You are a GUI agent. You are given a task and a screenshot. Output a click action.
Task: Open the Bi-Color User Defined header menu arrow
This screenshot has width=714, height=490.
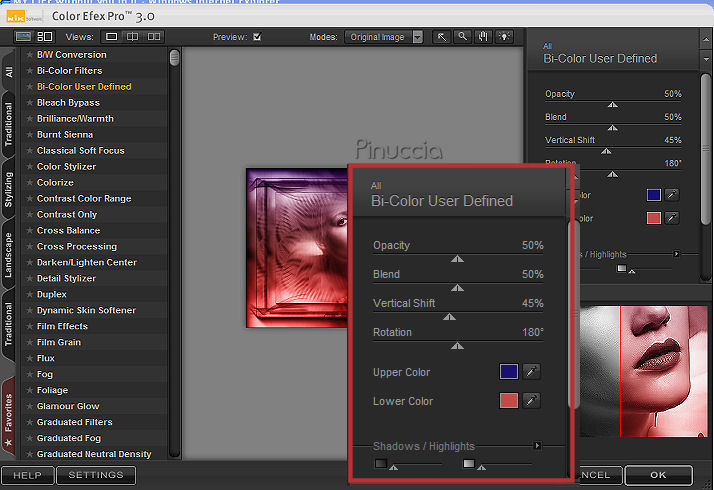(x=706, y=59)
